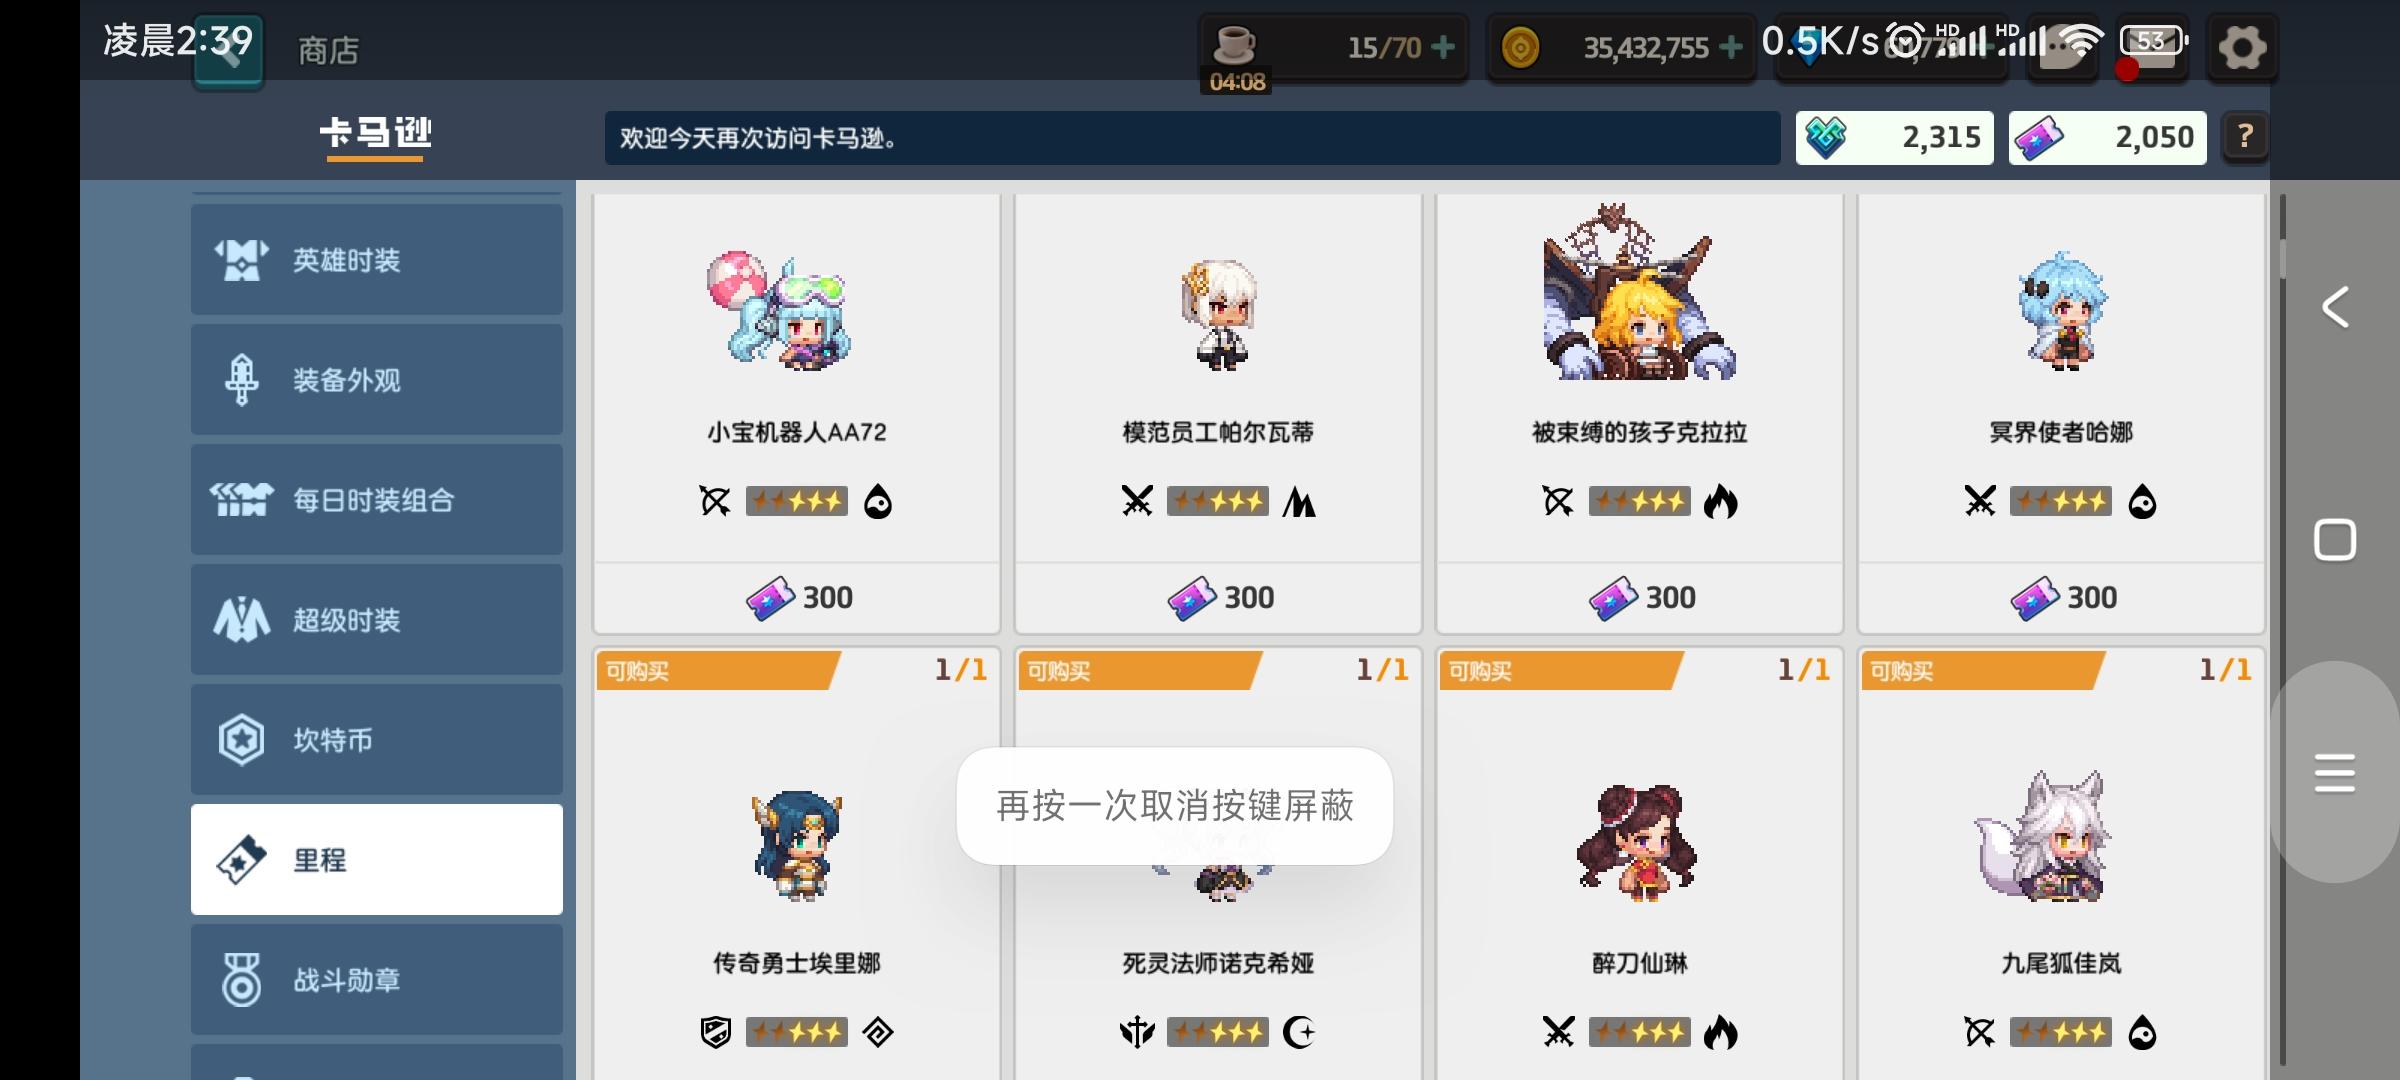Add coffee stamina with plus icon
The width and height of the screenshot is (2400, 1080).
(1443, 47)
